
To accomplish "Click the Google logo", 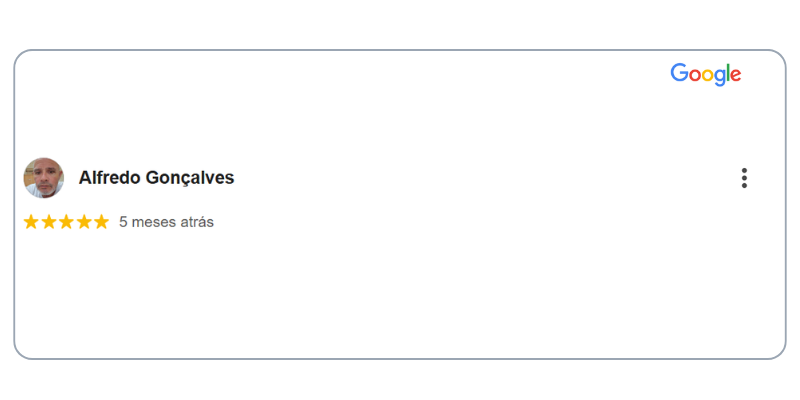I will coord(706,74).
